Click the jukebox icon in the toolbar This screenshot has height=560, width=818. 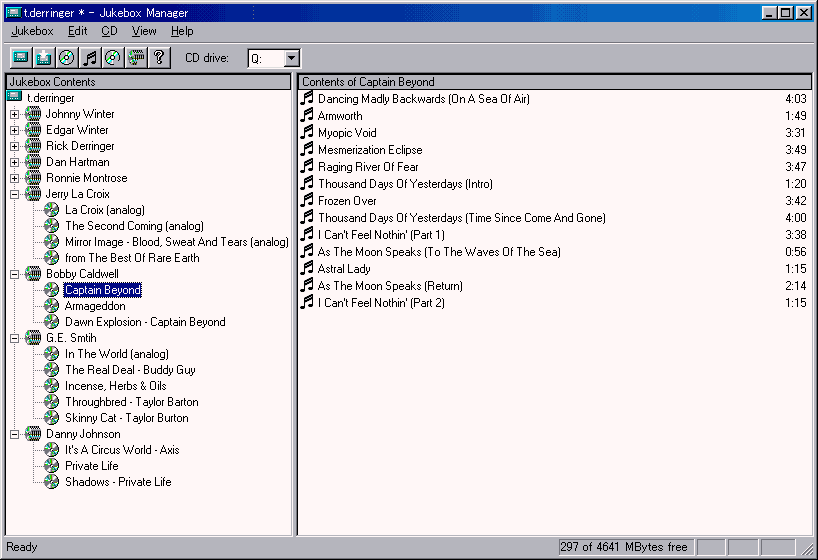tap(20, 58)
